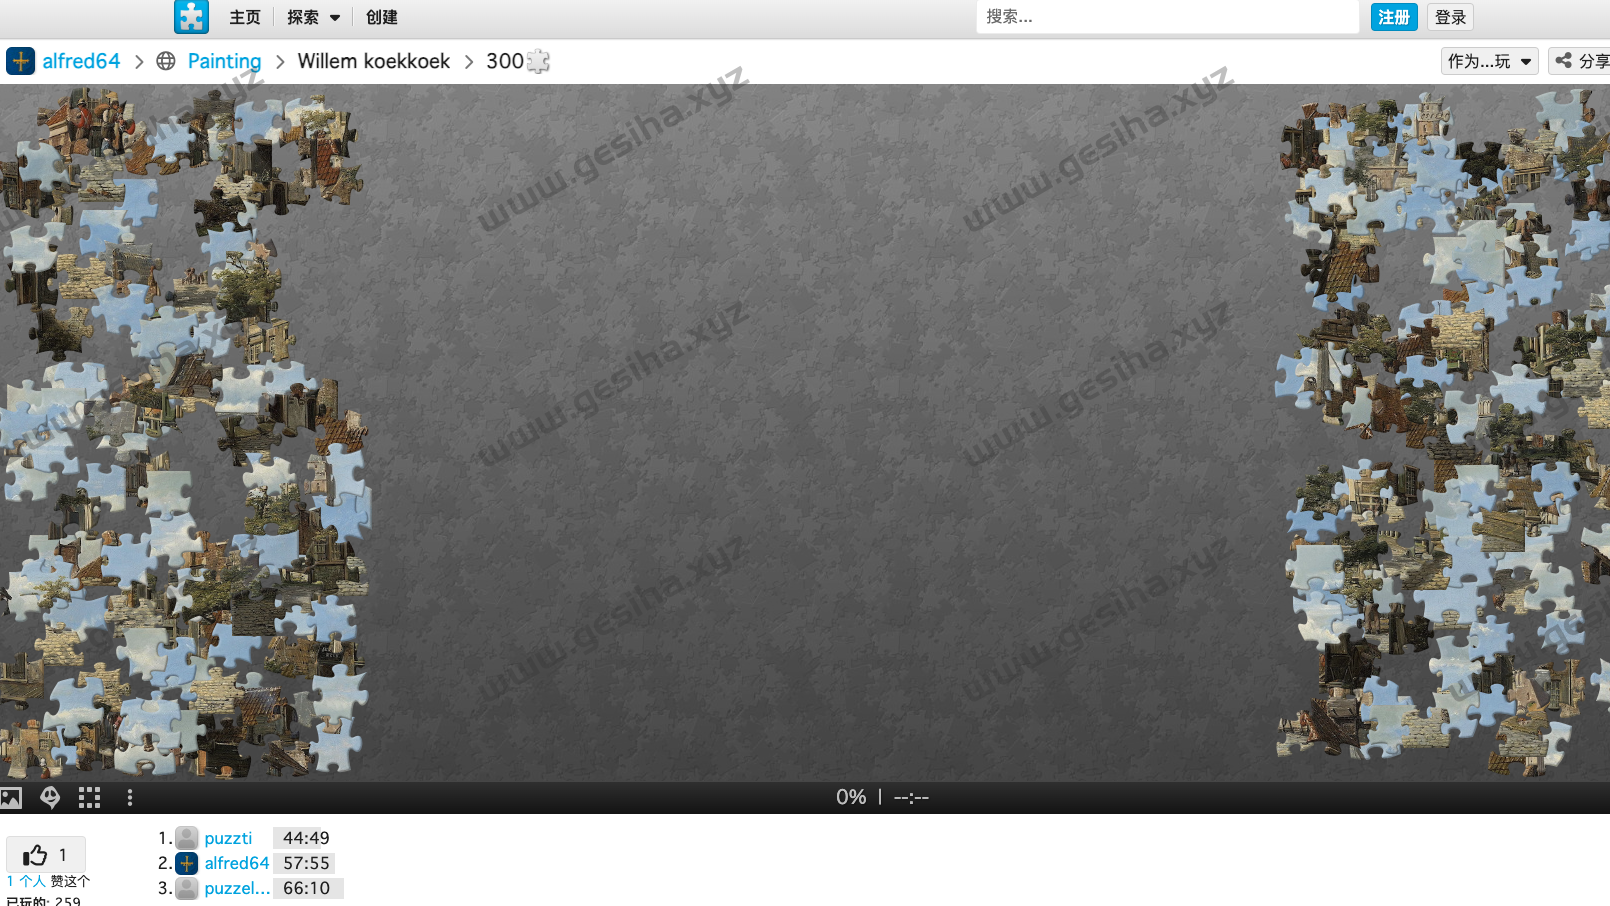Click the 0% progress indicator
Viewport: 1610px width, 906px height.
(x=851, y=797)
